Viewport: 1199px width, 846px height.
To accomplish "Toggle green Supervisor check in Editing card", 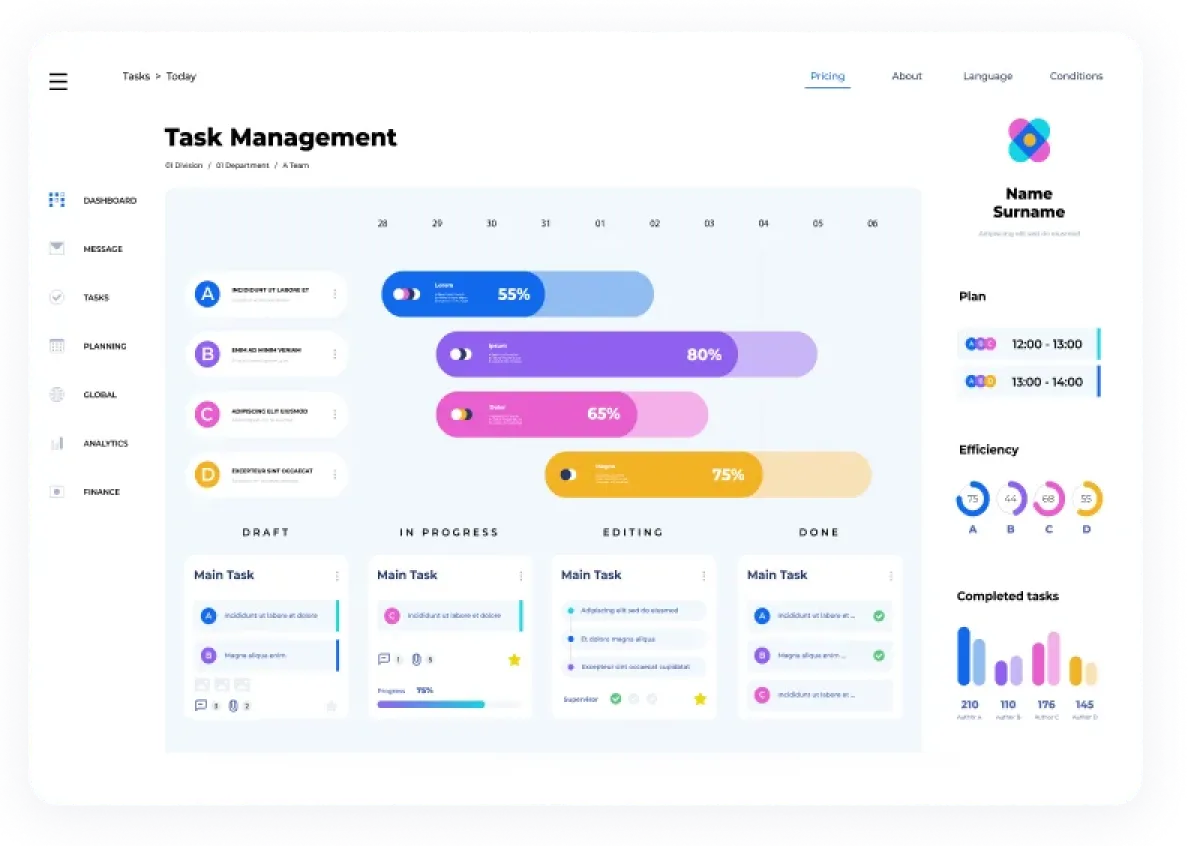I will coord(616,698).
